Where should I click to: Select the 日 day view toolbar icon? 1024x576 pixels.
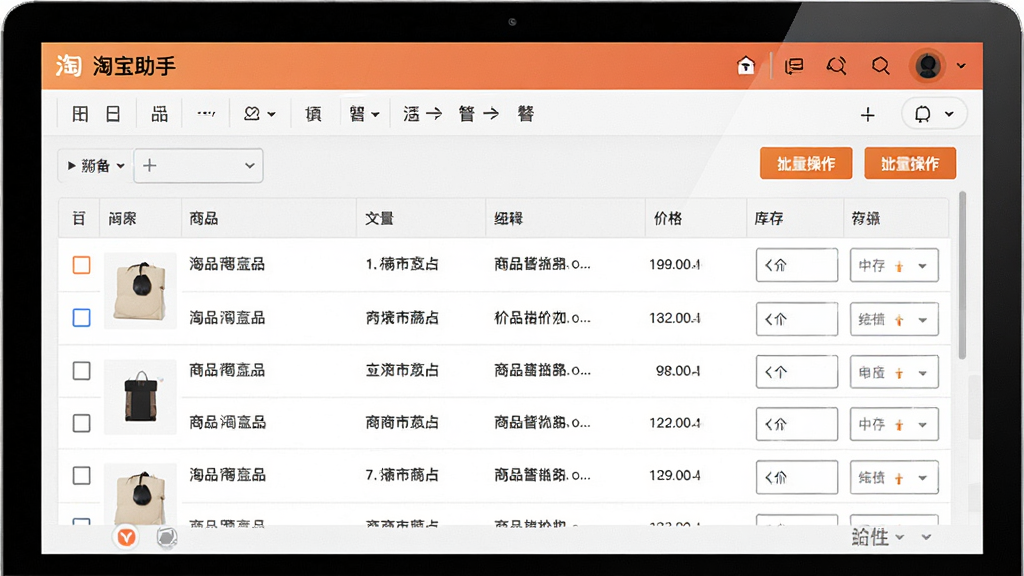tap(113, 114)
